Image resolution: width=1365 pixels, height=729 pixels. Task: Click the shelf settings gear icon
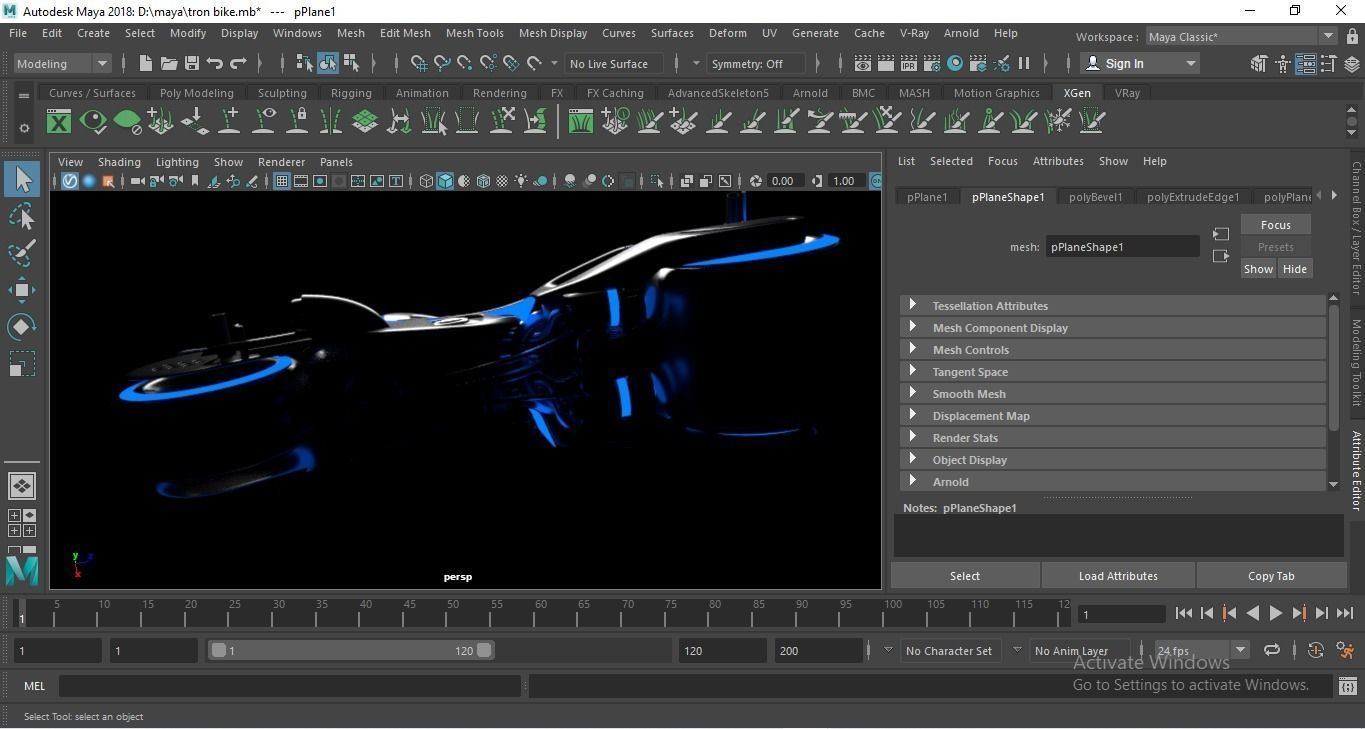tap(24, 128)
